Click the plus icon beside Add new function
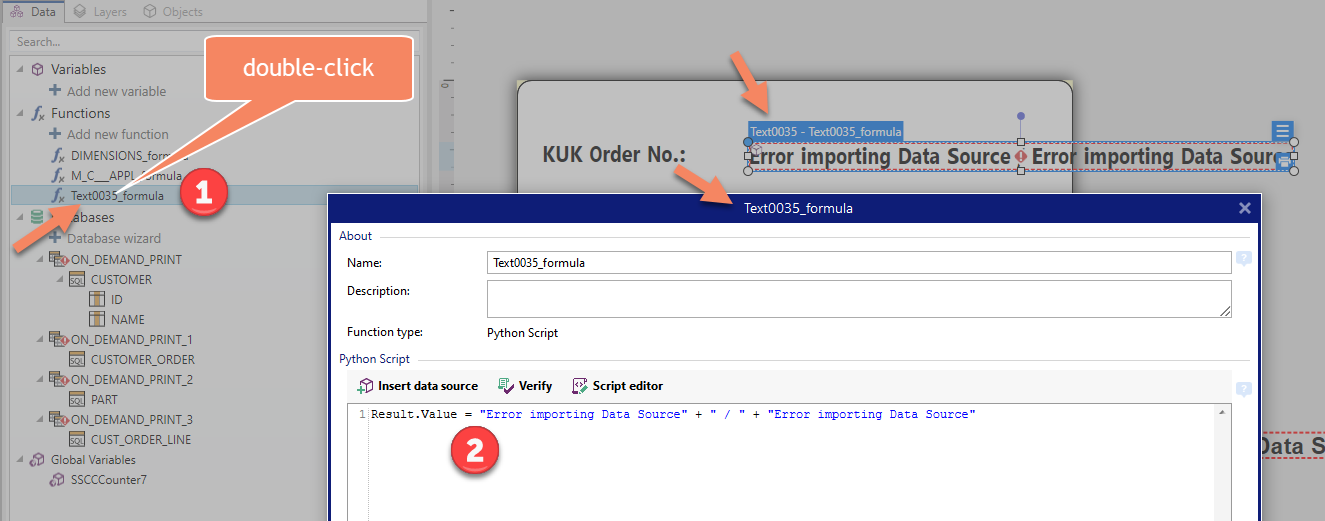This screenshot has height=521, width=1325. tap(55, 134)
